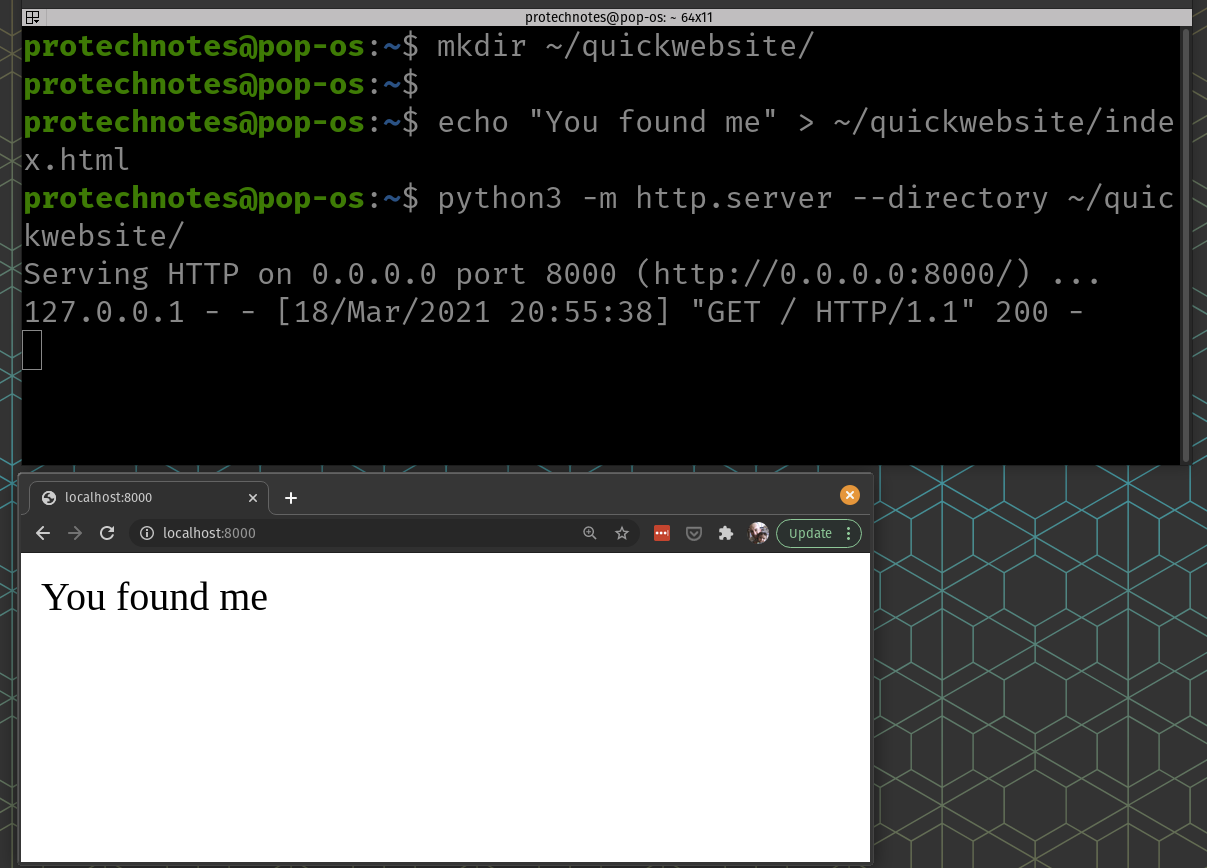
Task: View site information icon in address bar
Action: coord(146,533)
